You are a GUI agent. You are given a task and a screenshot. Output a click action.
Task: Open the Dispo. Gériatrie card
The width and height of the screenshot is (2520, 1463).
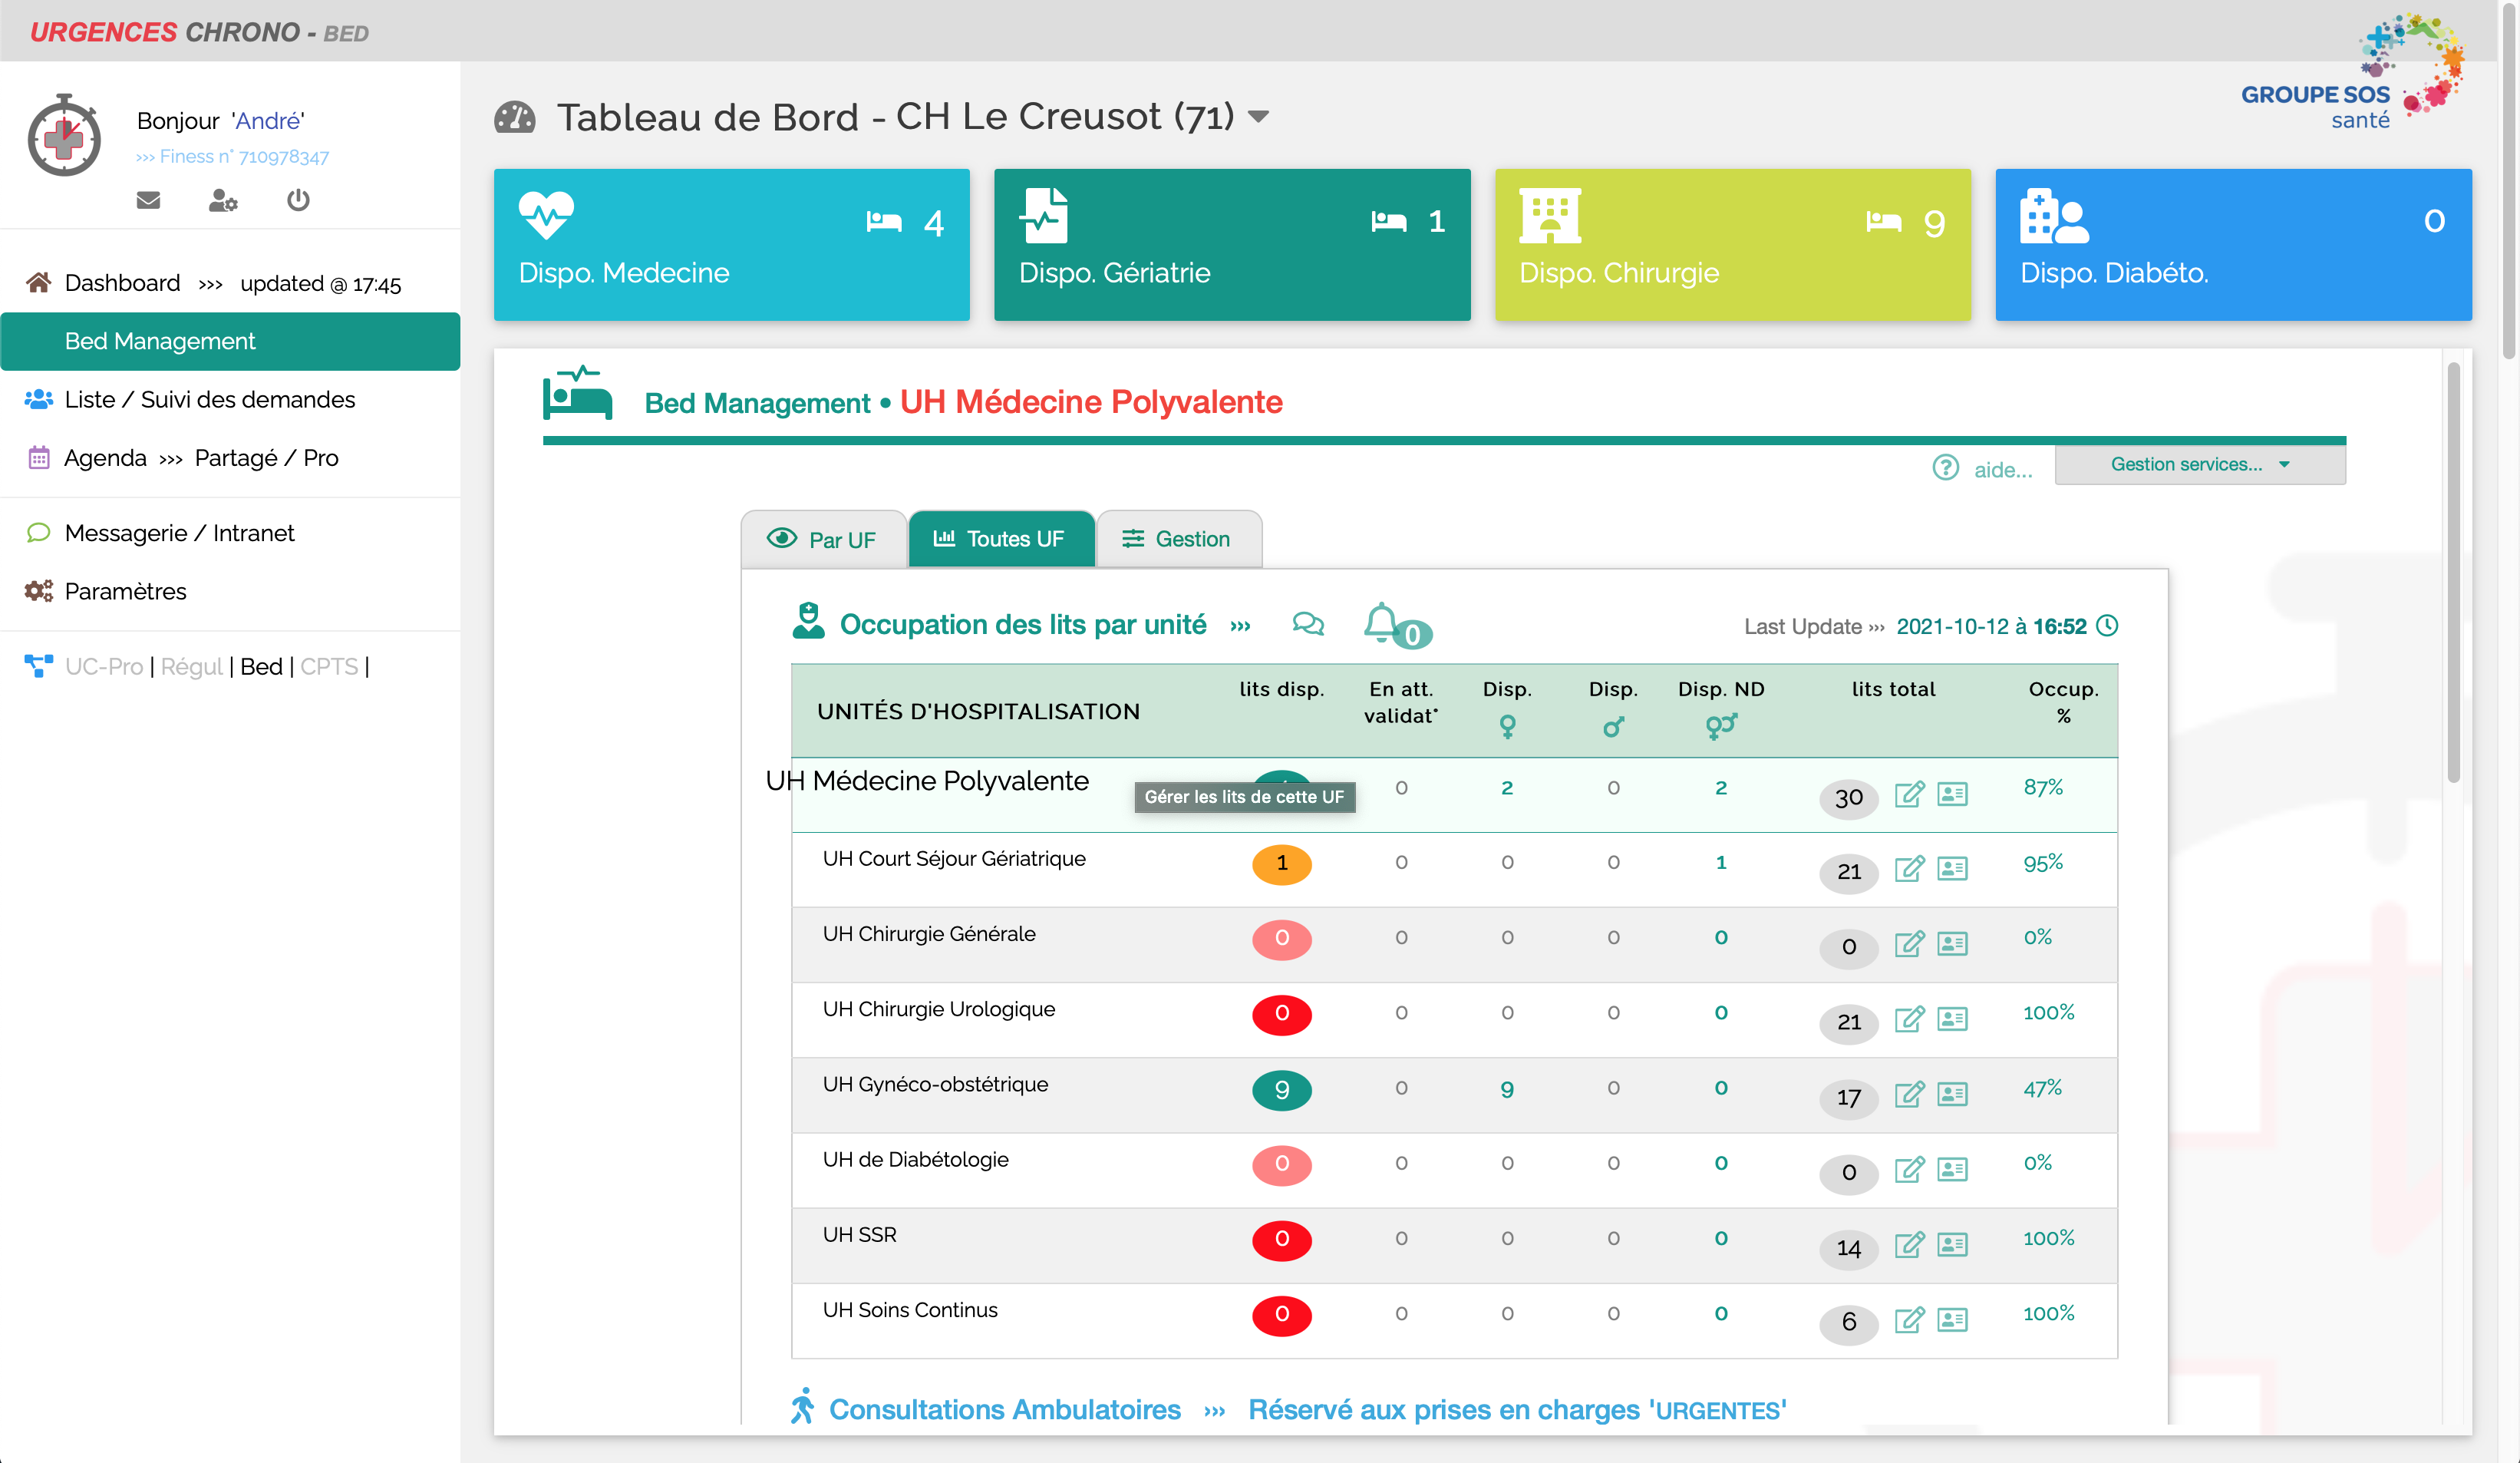1232,244
